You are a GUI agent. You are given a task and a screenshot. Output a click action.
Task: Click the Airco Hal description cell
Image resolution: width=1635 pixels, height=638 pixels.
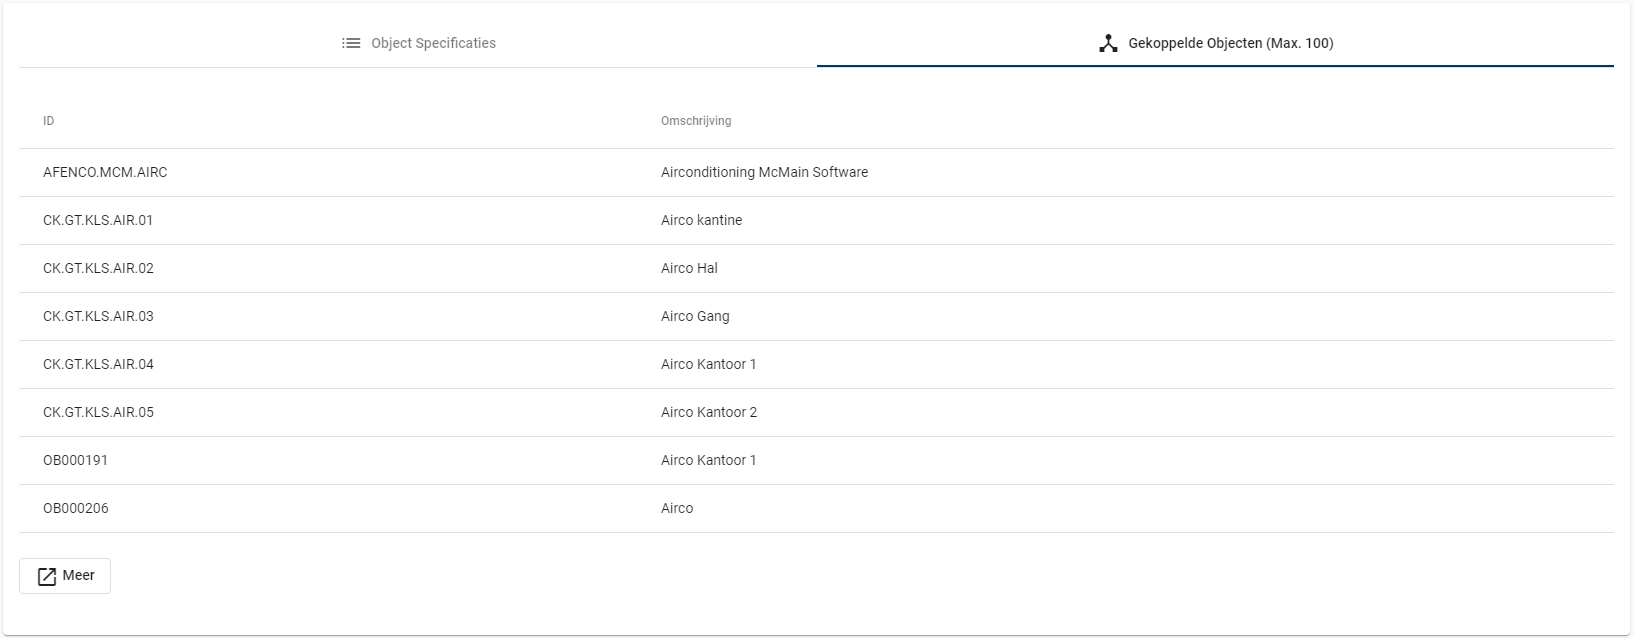coord(689,268)
